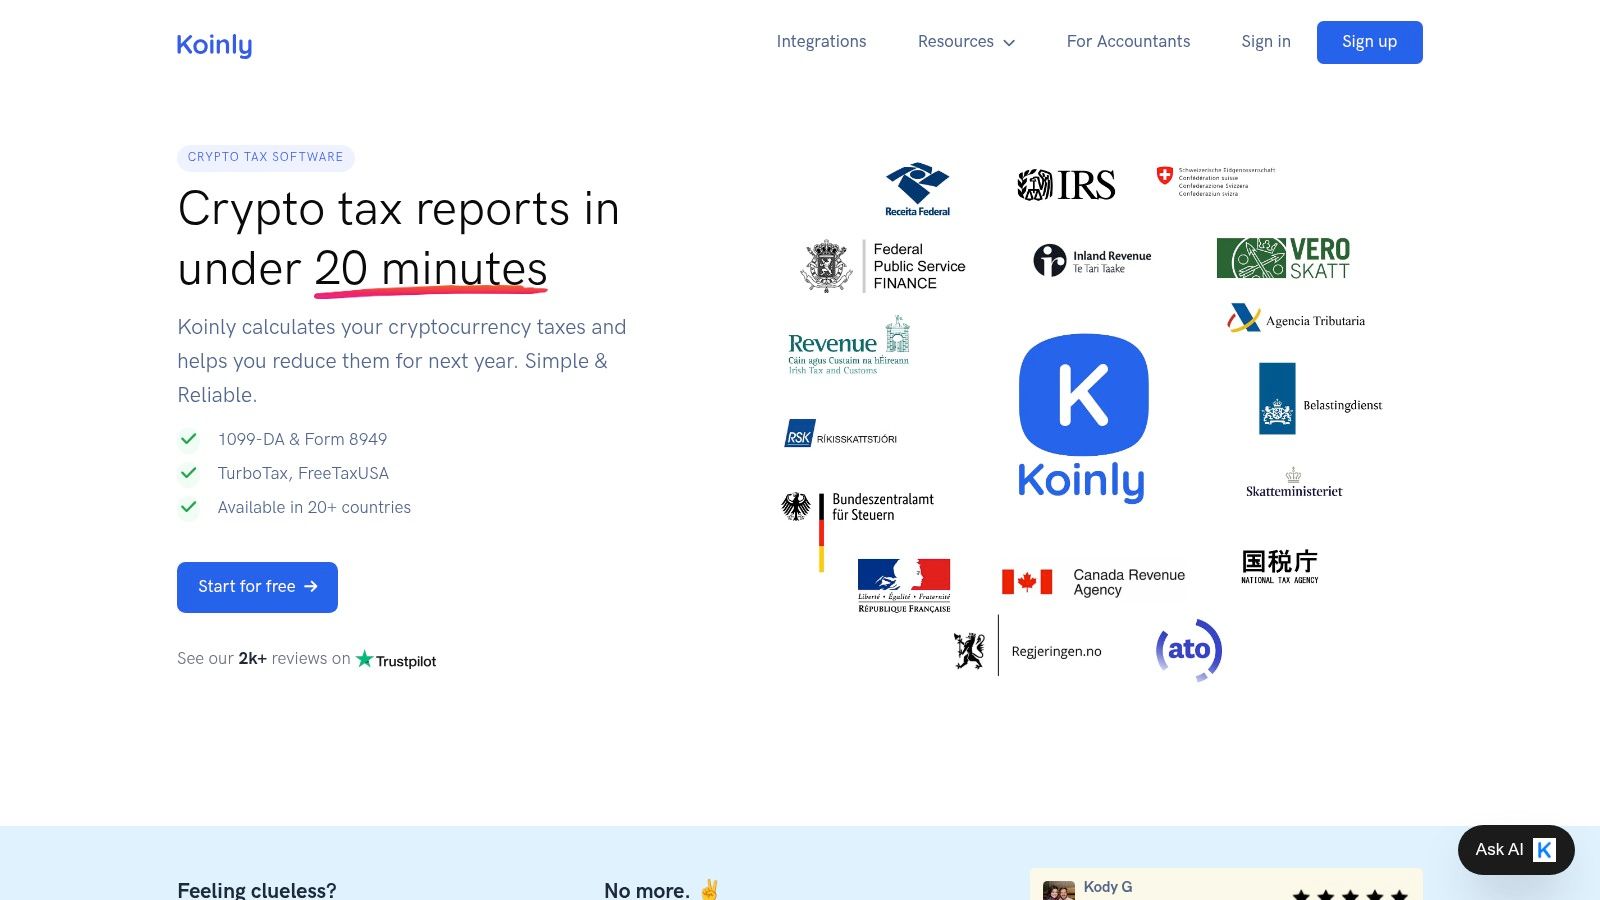This screenshot has height=900, width=1600.
Task: Open the Integrations menu item
Action: (821, 41)
